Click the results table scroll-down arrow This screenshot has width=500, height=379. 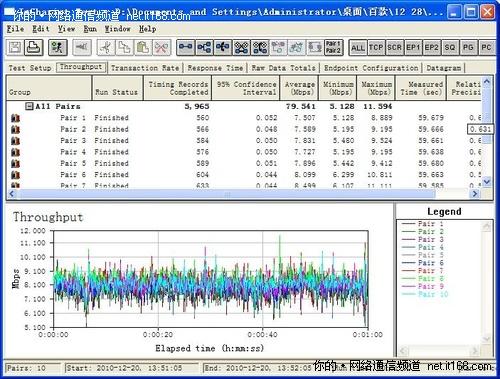click(x=487, y=182)
